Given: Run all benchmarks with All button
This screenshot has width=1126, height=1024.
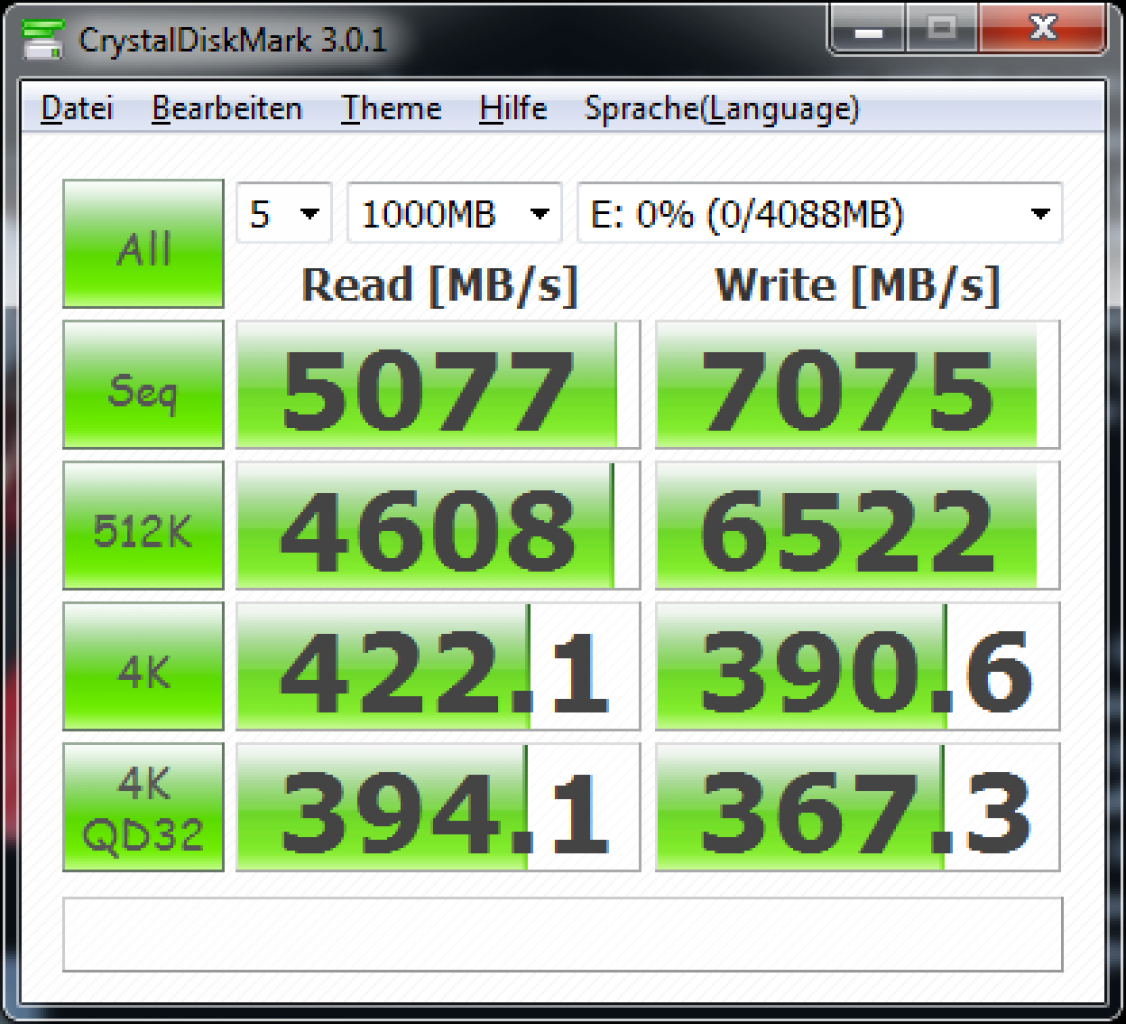Looking at the screenshot, I should tap(144, 243).
